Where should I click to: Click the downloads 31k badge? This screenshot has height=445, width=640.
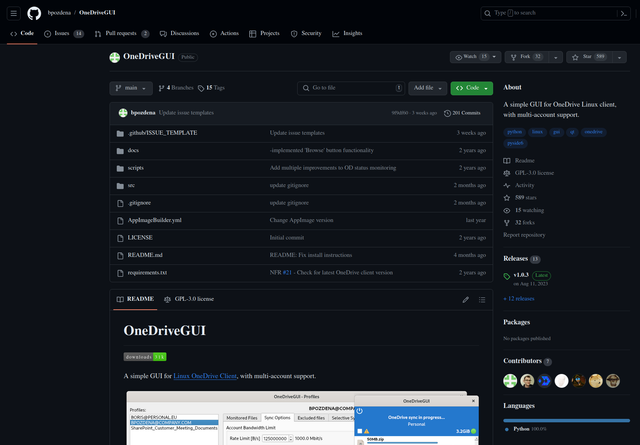(x=145, y=357)
